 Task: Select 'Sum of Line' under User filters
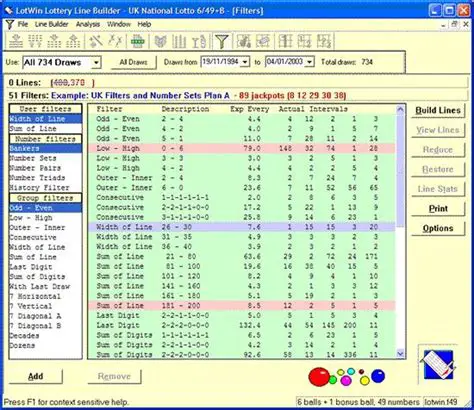[45, 129]
